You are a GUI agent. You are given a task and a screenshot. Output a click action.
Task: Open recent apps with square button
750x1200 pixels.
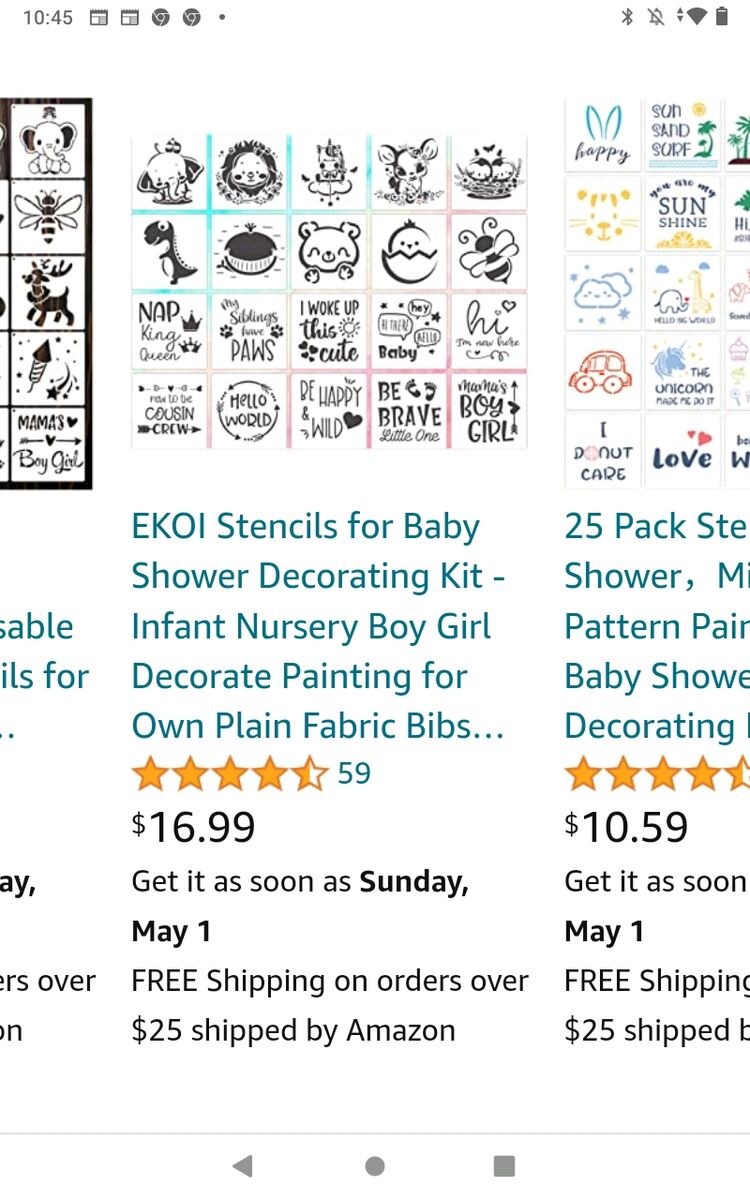tap(504, 1165)
